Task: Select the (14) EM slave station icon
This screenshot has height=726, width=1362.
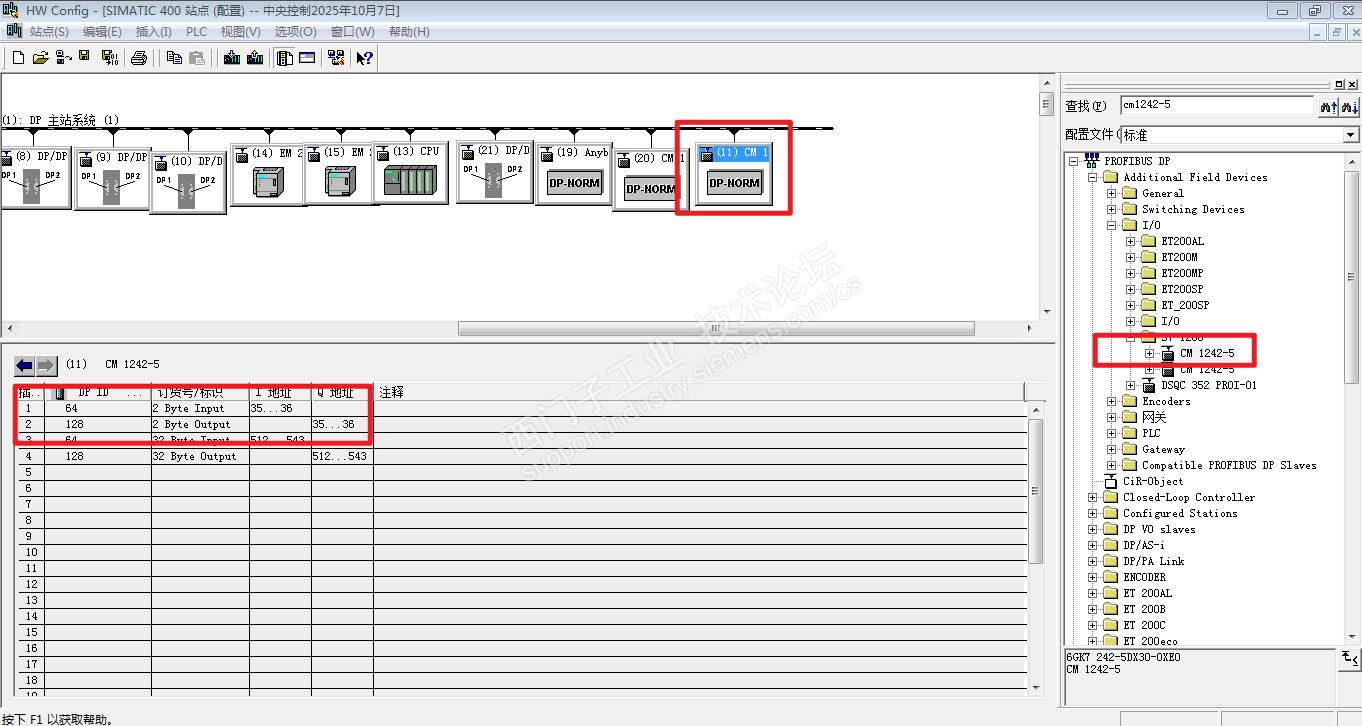Action: tap(268, 174)
